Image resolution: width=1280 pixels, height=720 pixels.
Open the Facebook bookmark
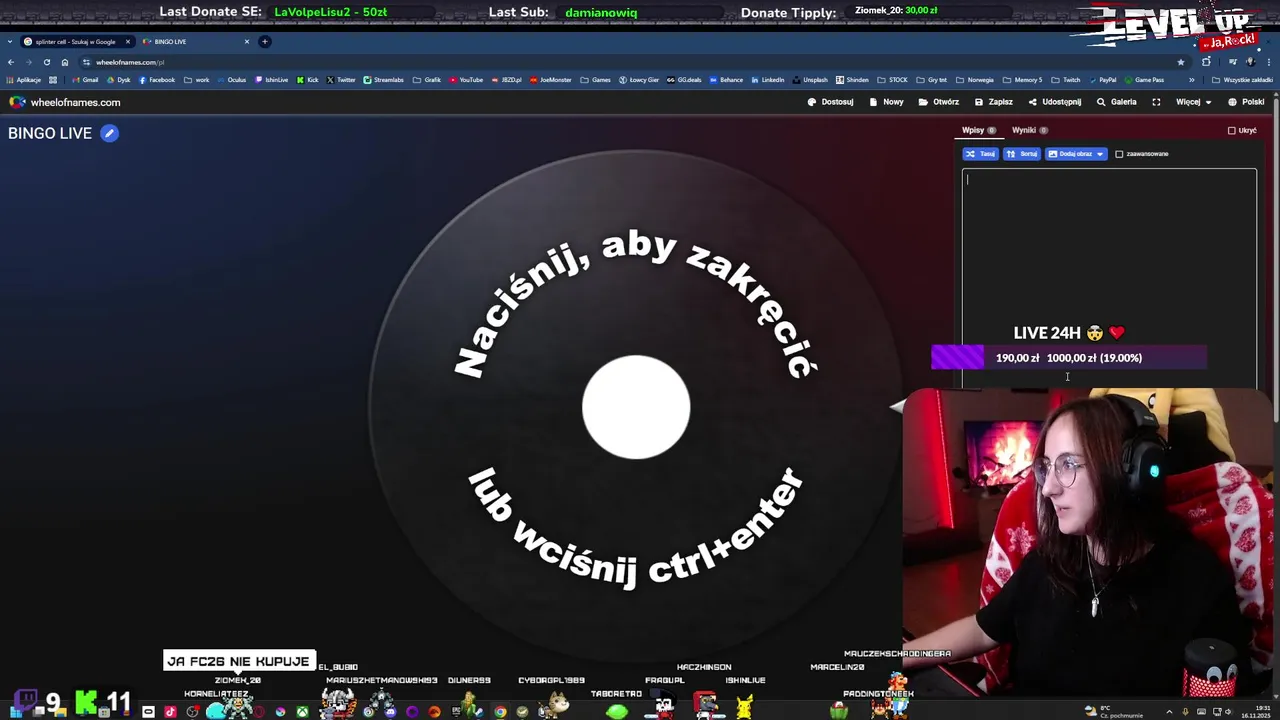pyautogui.click(x=156, y=80)
